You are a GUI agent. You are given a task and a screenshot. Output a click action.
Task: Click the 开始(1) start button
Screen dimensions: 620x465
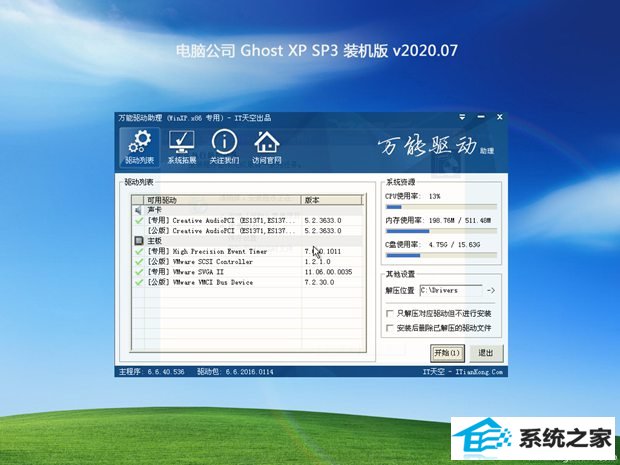point(447,353)
